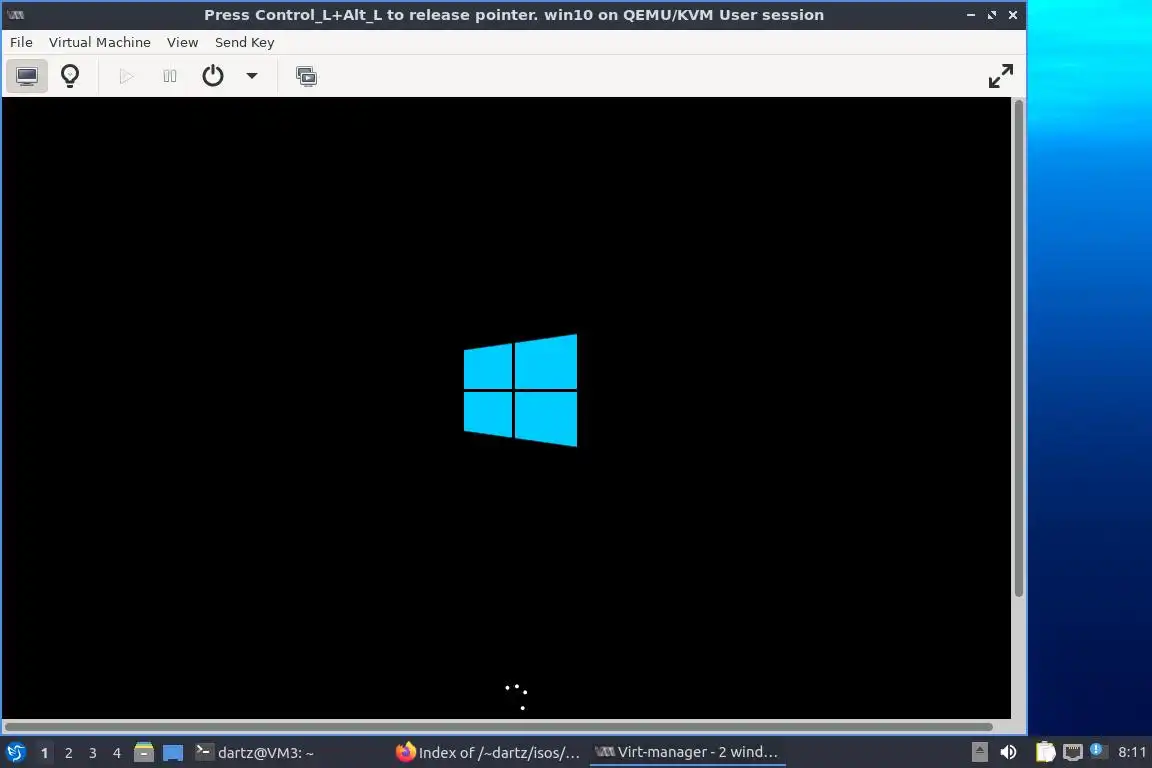The image size is (1152, 768).
Task: Switch to Firefox Index of /~dartz/isos window
Action: click(x=489, y=753)
